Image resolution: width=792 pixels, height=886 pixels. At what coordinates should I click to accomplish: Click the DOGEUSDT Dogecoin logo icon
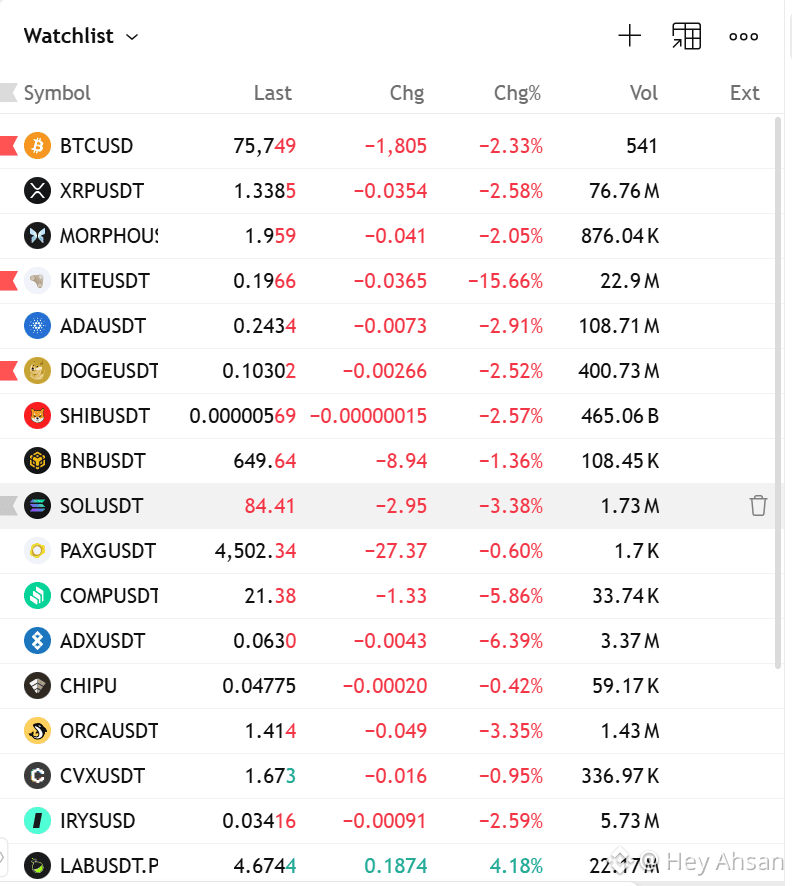[37, 371]
